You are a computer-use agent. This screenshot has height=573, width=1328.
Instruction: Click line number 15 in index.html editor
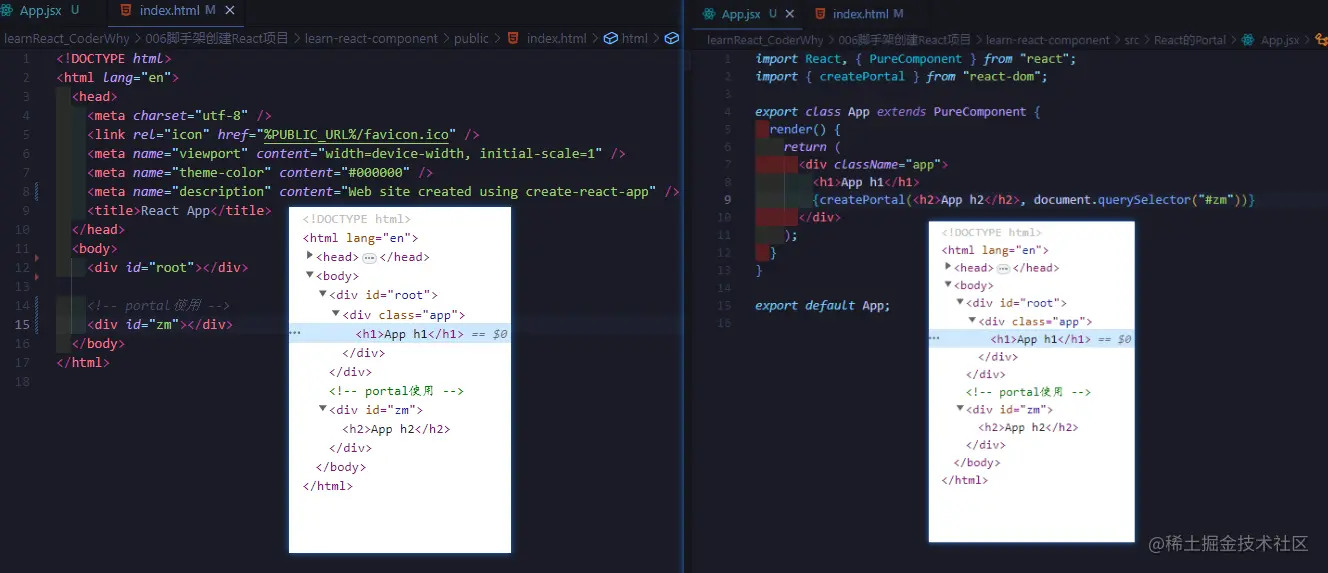tap(22, 324)
